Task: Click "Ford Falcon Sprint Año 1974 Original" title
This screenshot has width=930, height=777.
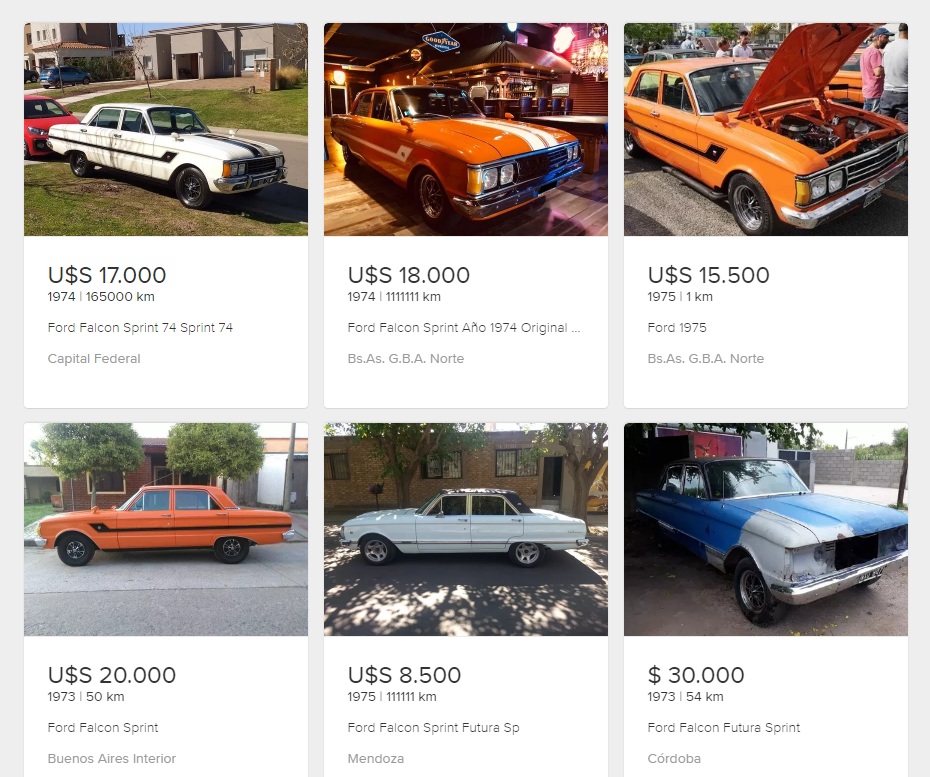Action: click(x=463, y=328)
